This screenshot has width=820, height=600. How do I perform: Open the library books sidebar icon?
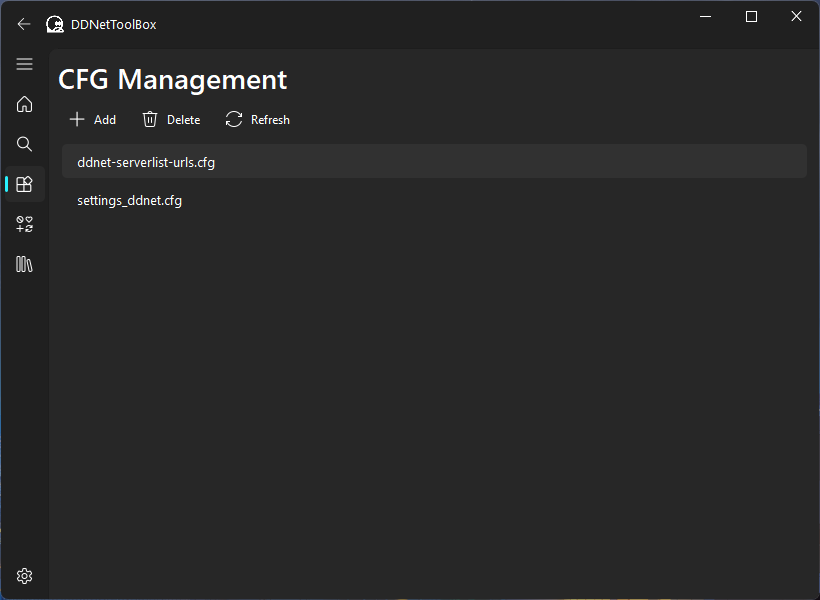[25, 264]
